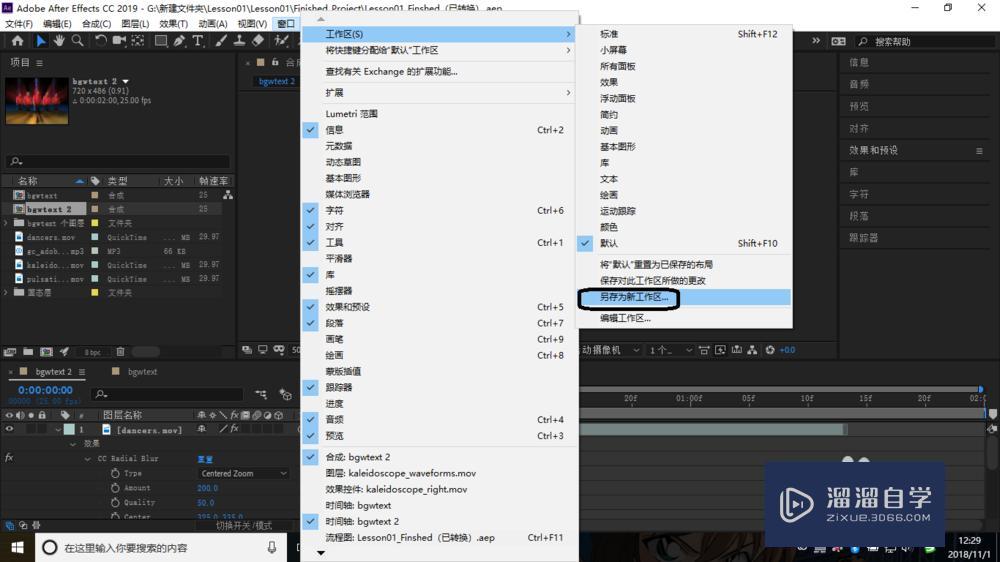
Task: Collapse the dancers.mov layer properties arrow
Action: coord(58,430)
